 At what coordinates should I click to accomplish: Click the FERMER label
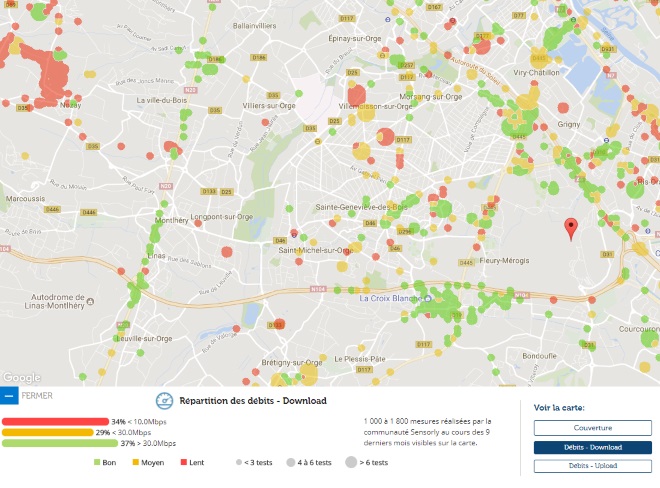[x=37, y=396]
